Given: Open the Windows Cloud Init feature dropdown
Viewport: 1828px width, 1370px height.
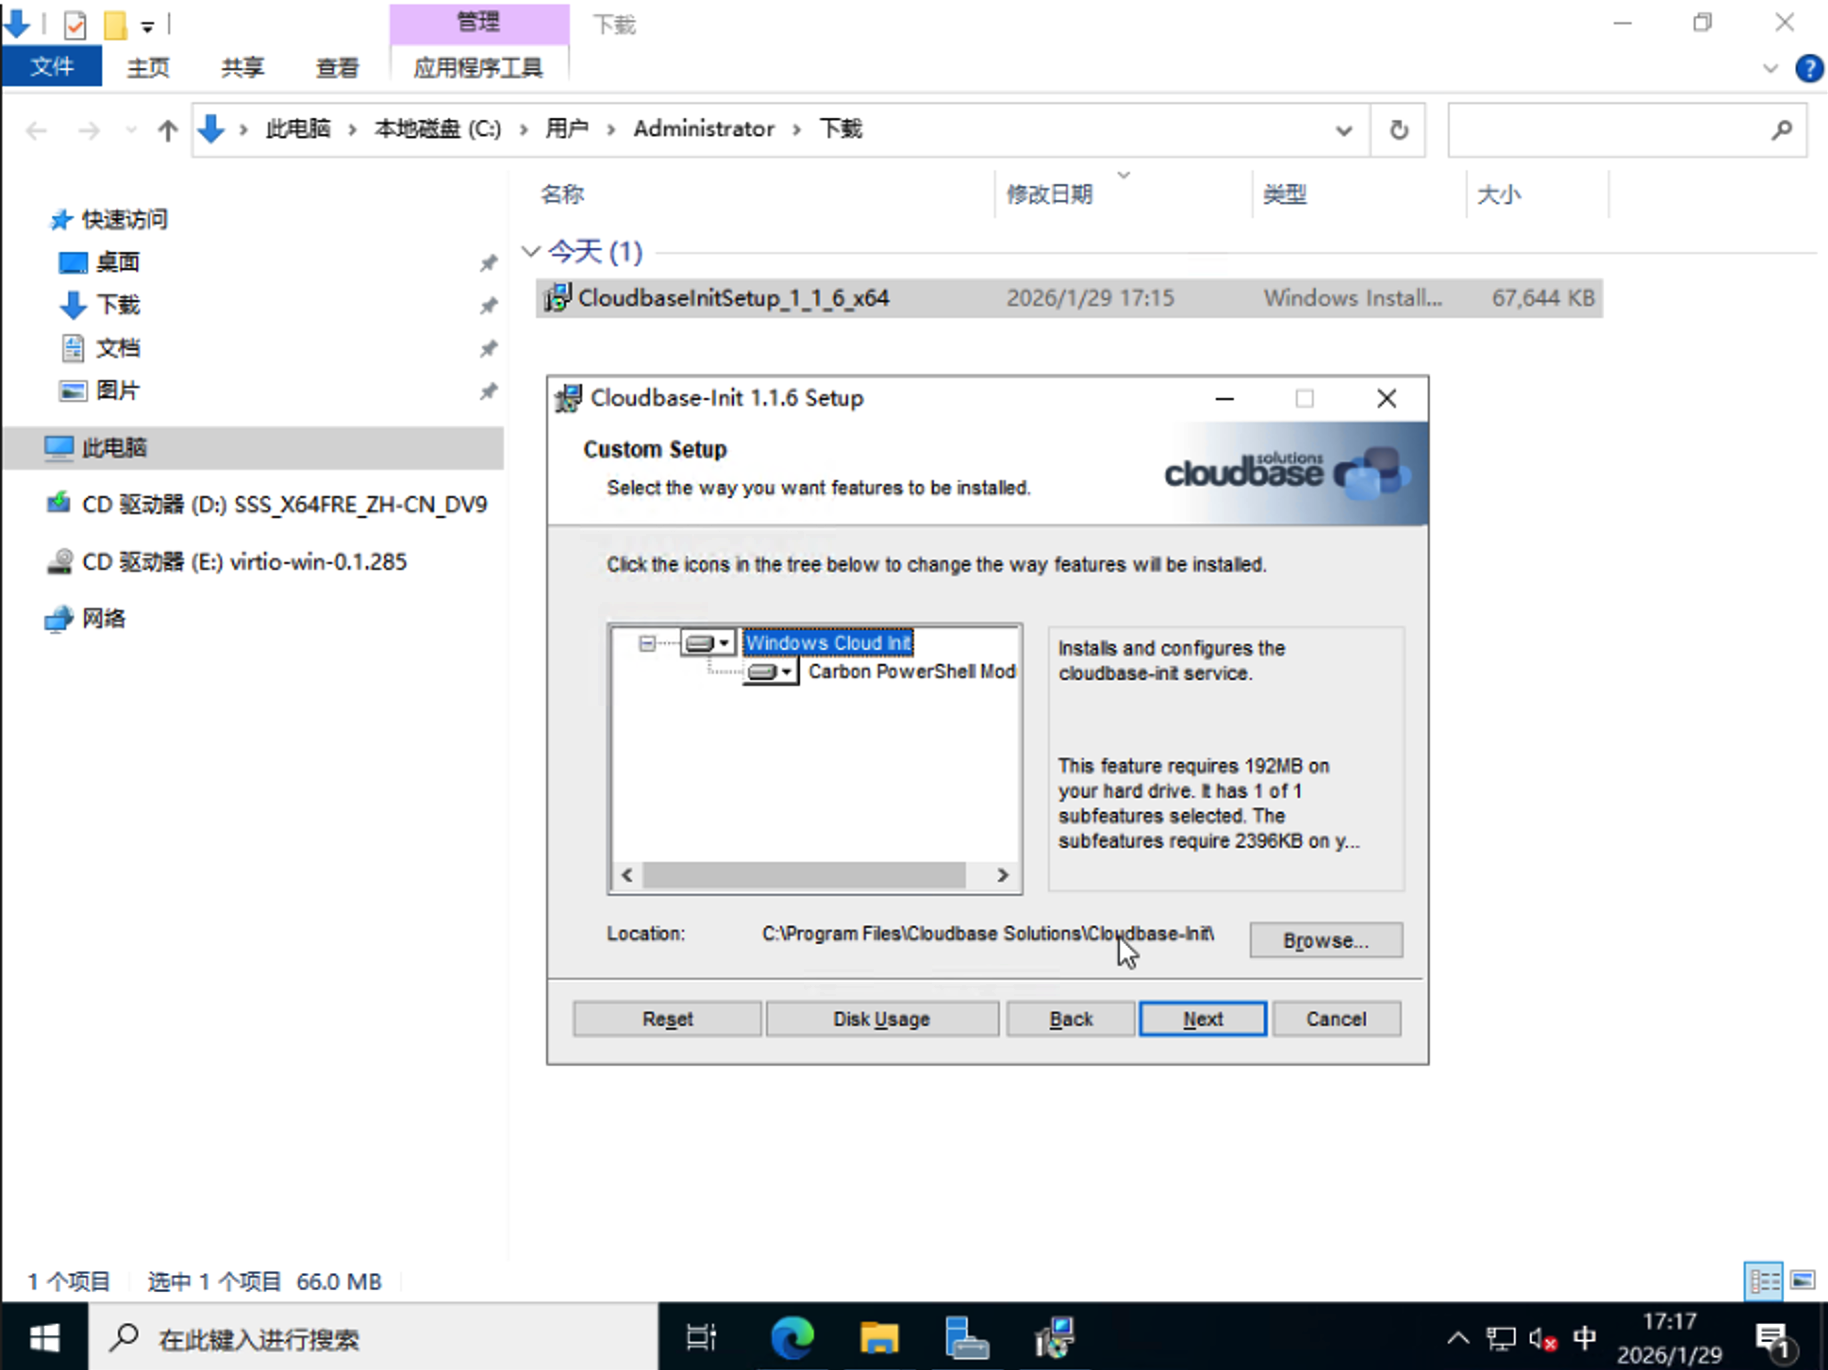Looking at the screenshot, I should [x=708, y=643].
